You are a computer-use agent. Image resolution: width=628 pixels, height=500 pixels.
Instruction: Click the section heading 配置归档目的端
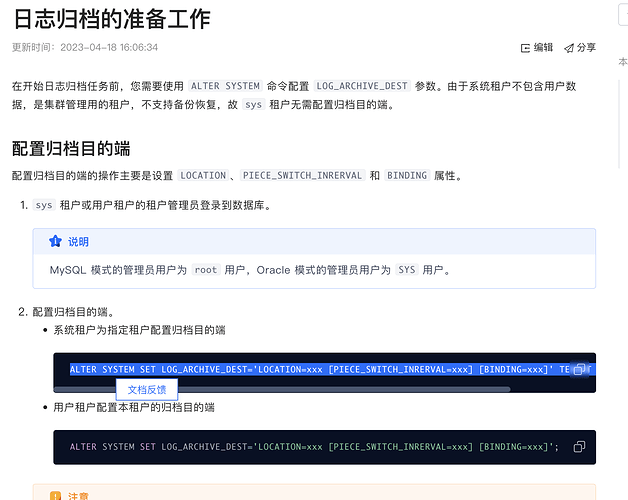(71, 148)
